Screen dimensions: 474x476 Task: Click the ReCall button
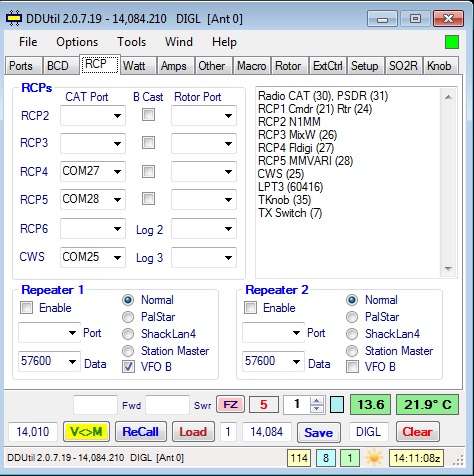140,432
